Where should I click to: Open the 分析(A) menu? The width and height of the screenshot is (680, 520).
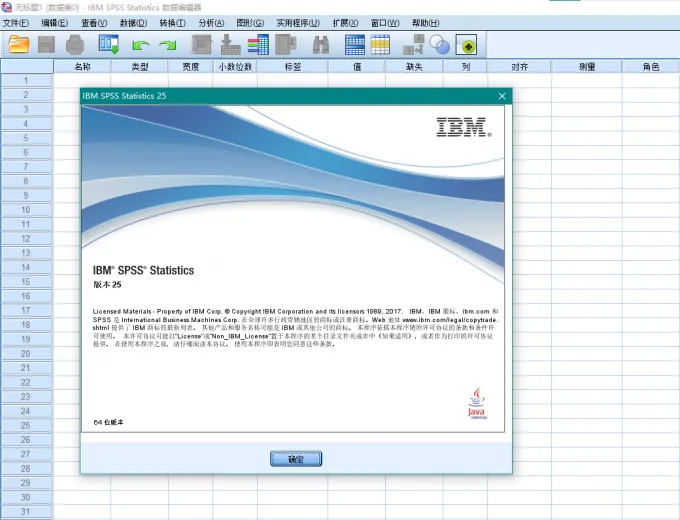[x=211, y=23]
